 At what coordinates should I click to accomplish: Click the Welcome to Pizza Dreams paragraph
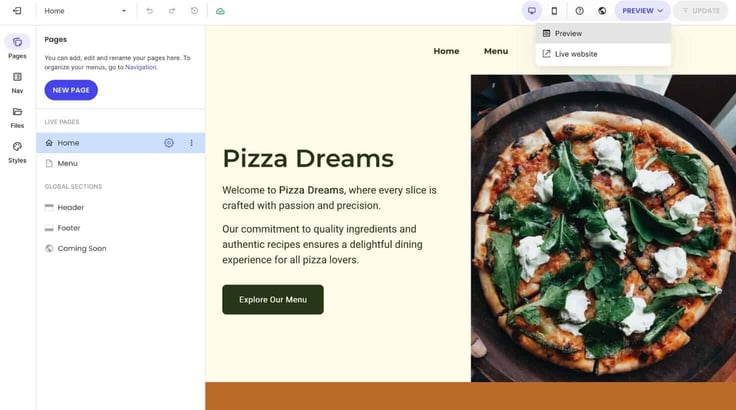pos(330,198)
